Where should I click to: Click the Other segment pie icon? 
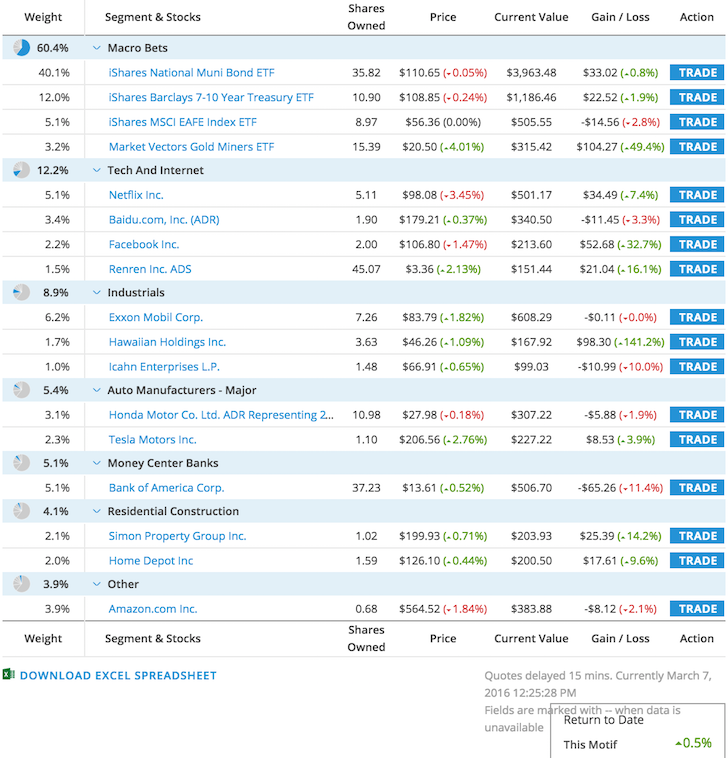[x=21, y=584]
